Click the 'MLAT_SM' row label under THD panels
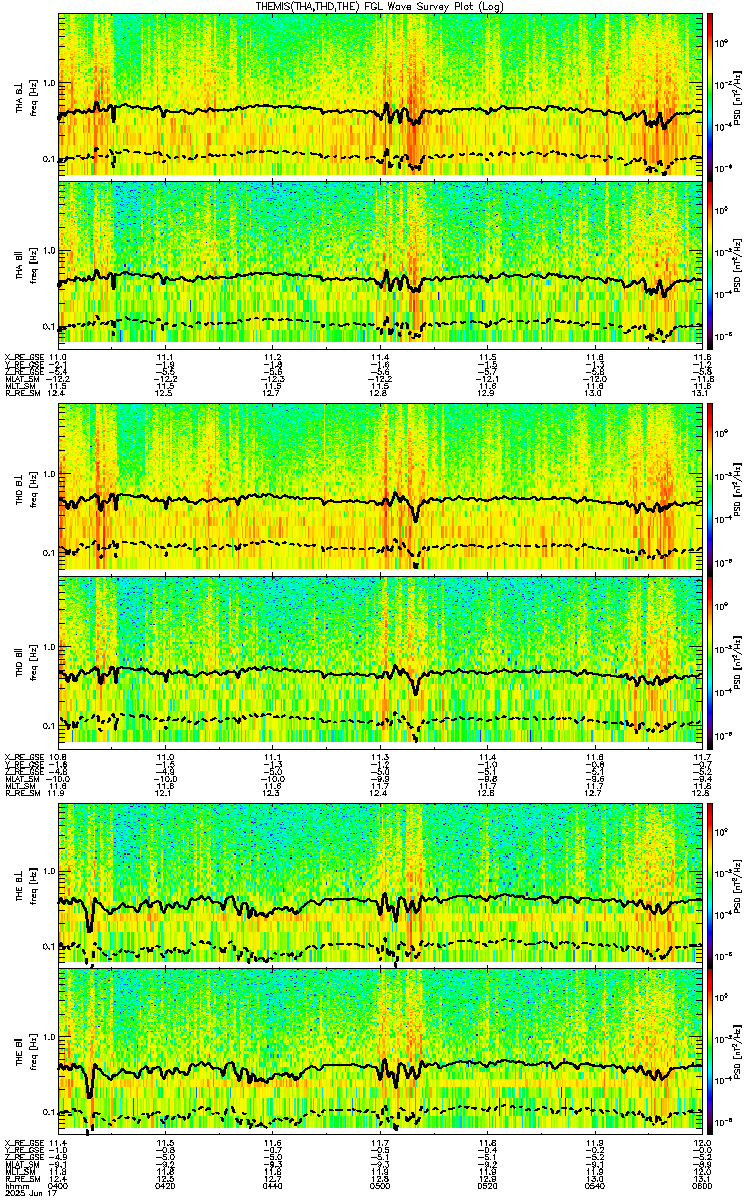 pos(21,777)
